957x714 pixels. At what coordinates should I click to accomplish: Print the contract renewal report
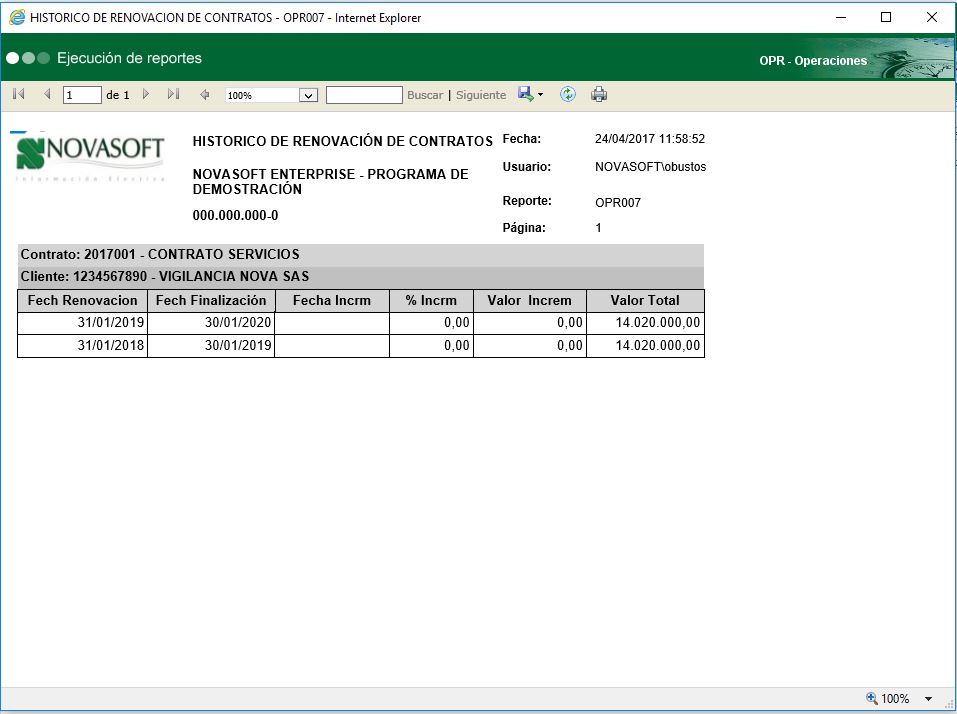[x=598, y=94]
